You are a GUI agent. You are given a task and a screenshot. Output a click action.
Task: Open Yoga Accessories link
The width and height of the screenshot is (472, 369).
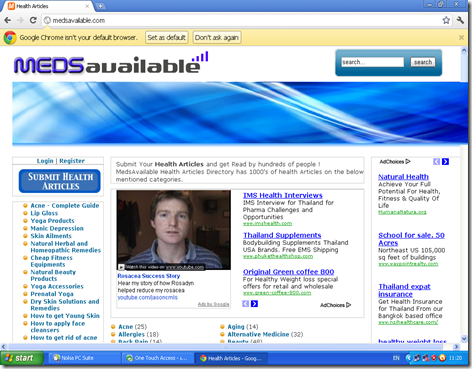(57, 286)
